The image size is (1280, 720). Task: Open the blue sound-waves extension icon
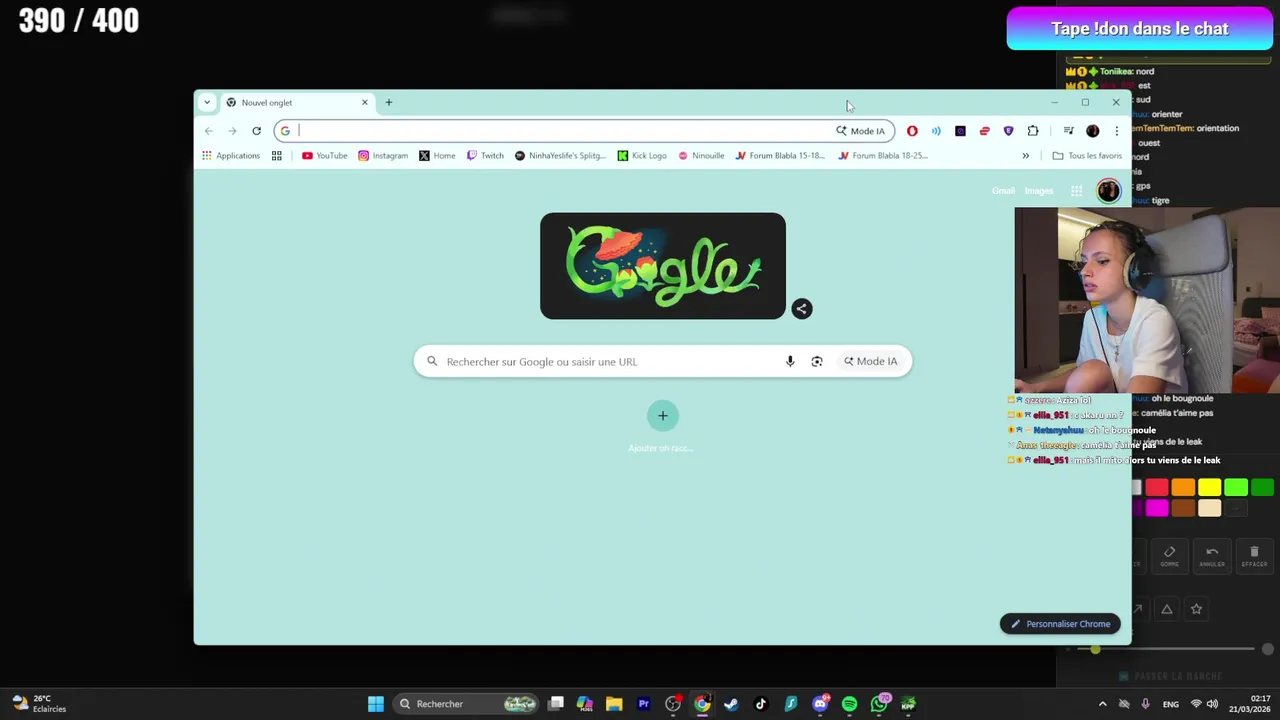point(936,131)
